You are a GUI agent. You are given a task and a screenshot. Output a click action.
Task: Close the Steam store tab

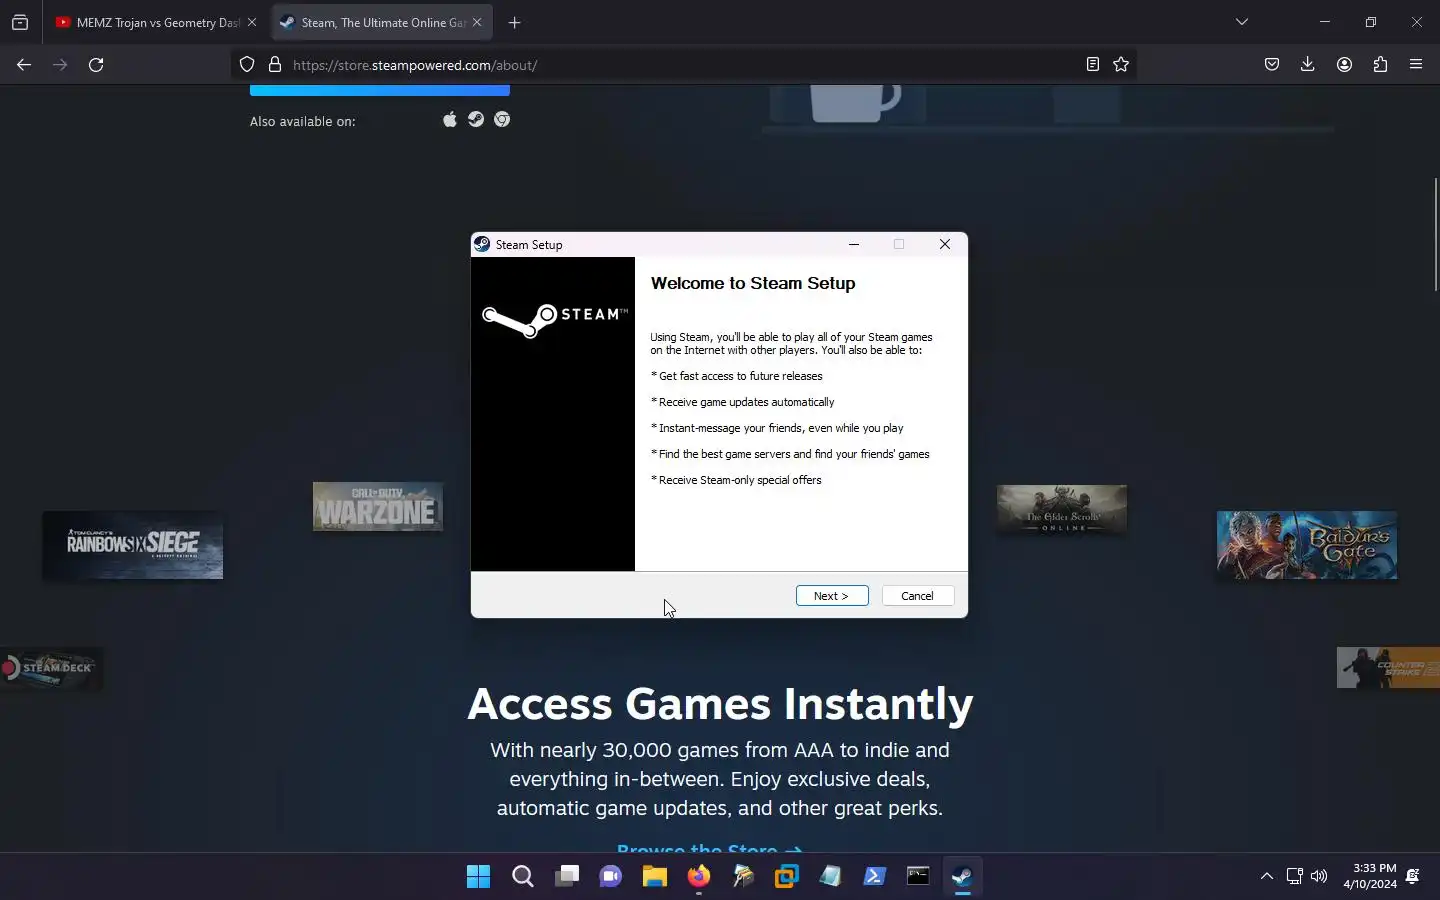(x=477, y=22)
